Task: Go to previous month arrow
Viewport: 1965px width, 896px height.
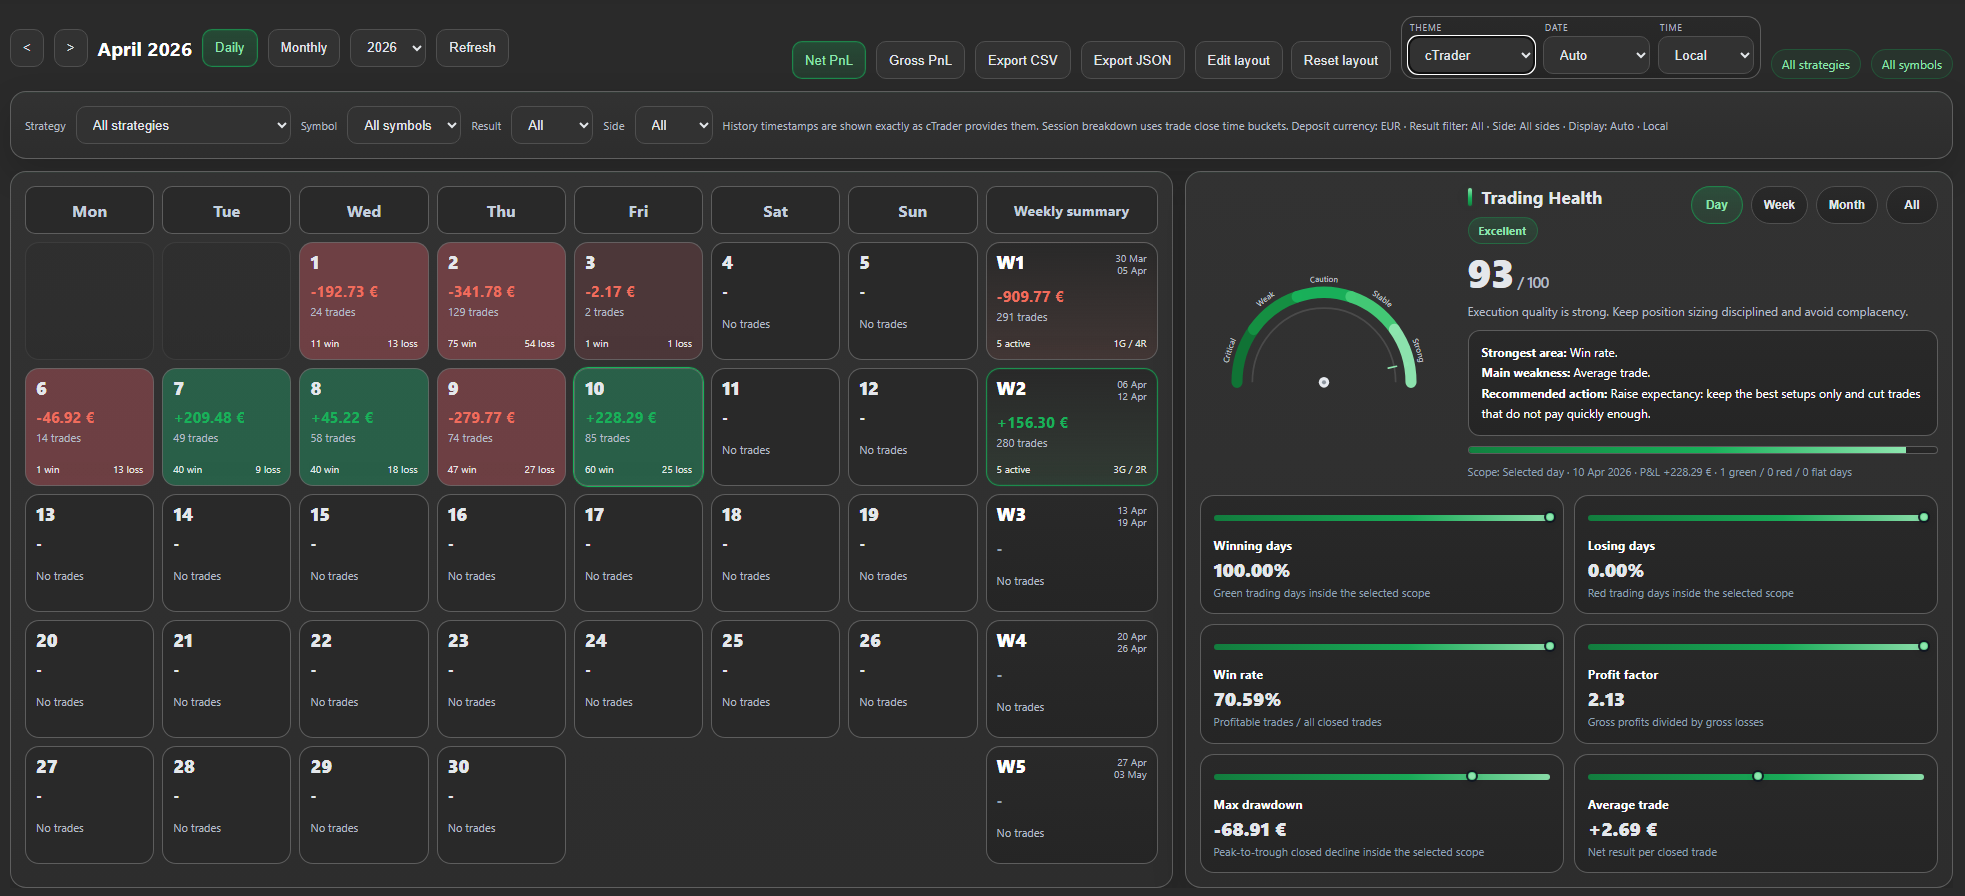Action: 27,48
